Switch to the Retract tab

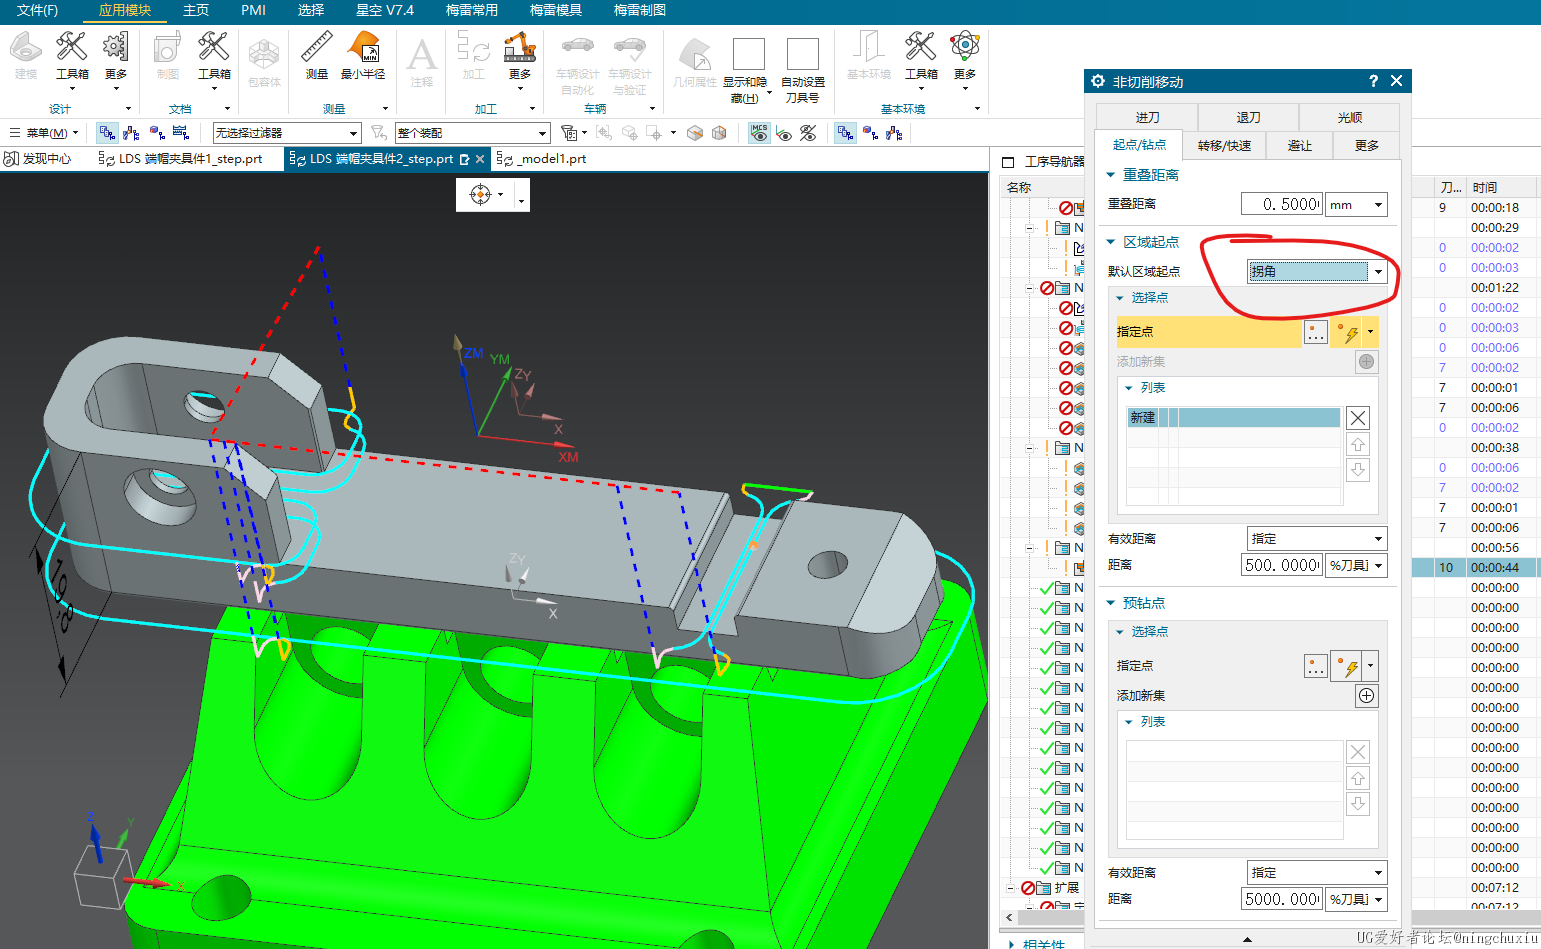[1248, 118]
